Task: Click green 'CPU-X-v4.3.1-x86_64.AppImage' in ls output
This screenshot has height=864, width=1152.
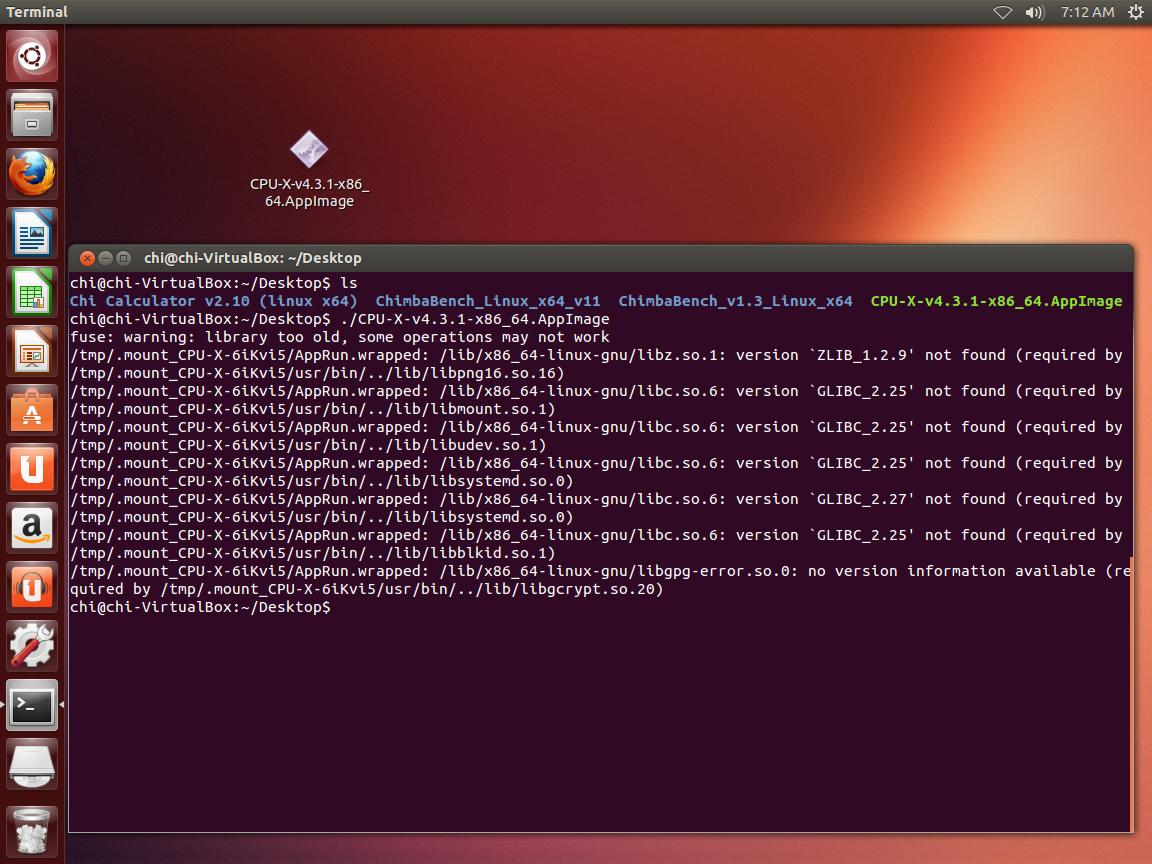Action: pos(996,301)
